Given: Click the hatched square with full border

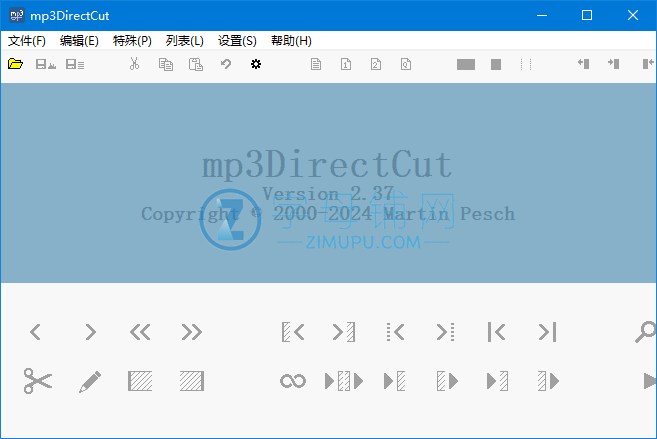Looking at the screenshot, I should [x=140, y=381].
